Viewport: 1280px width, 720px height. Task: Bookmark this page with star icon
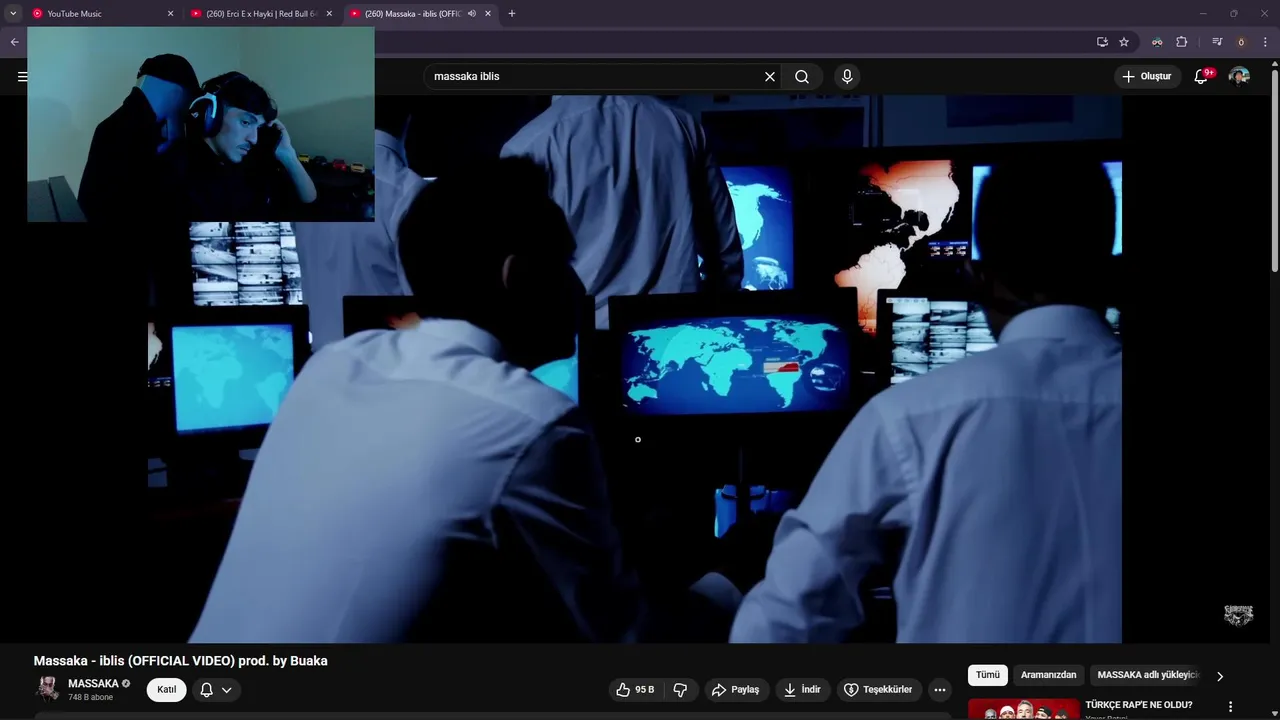(x=1124, y=42)
